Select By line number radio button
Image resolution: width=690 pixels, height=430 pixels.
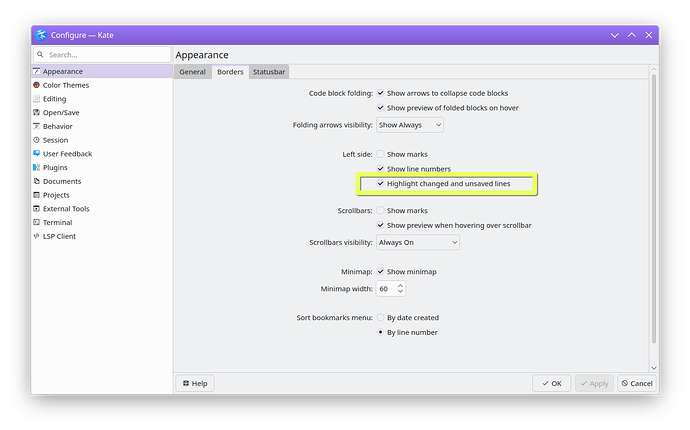[381, 332]
